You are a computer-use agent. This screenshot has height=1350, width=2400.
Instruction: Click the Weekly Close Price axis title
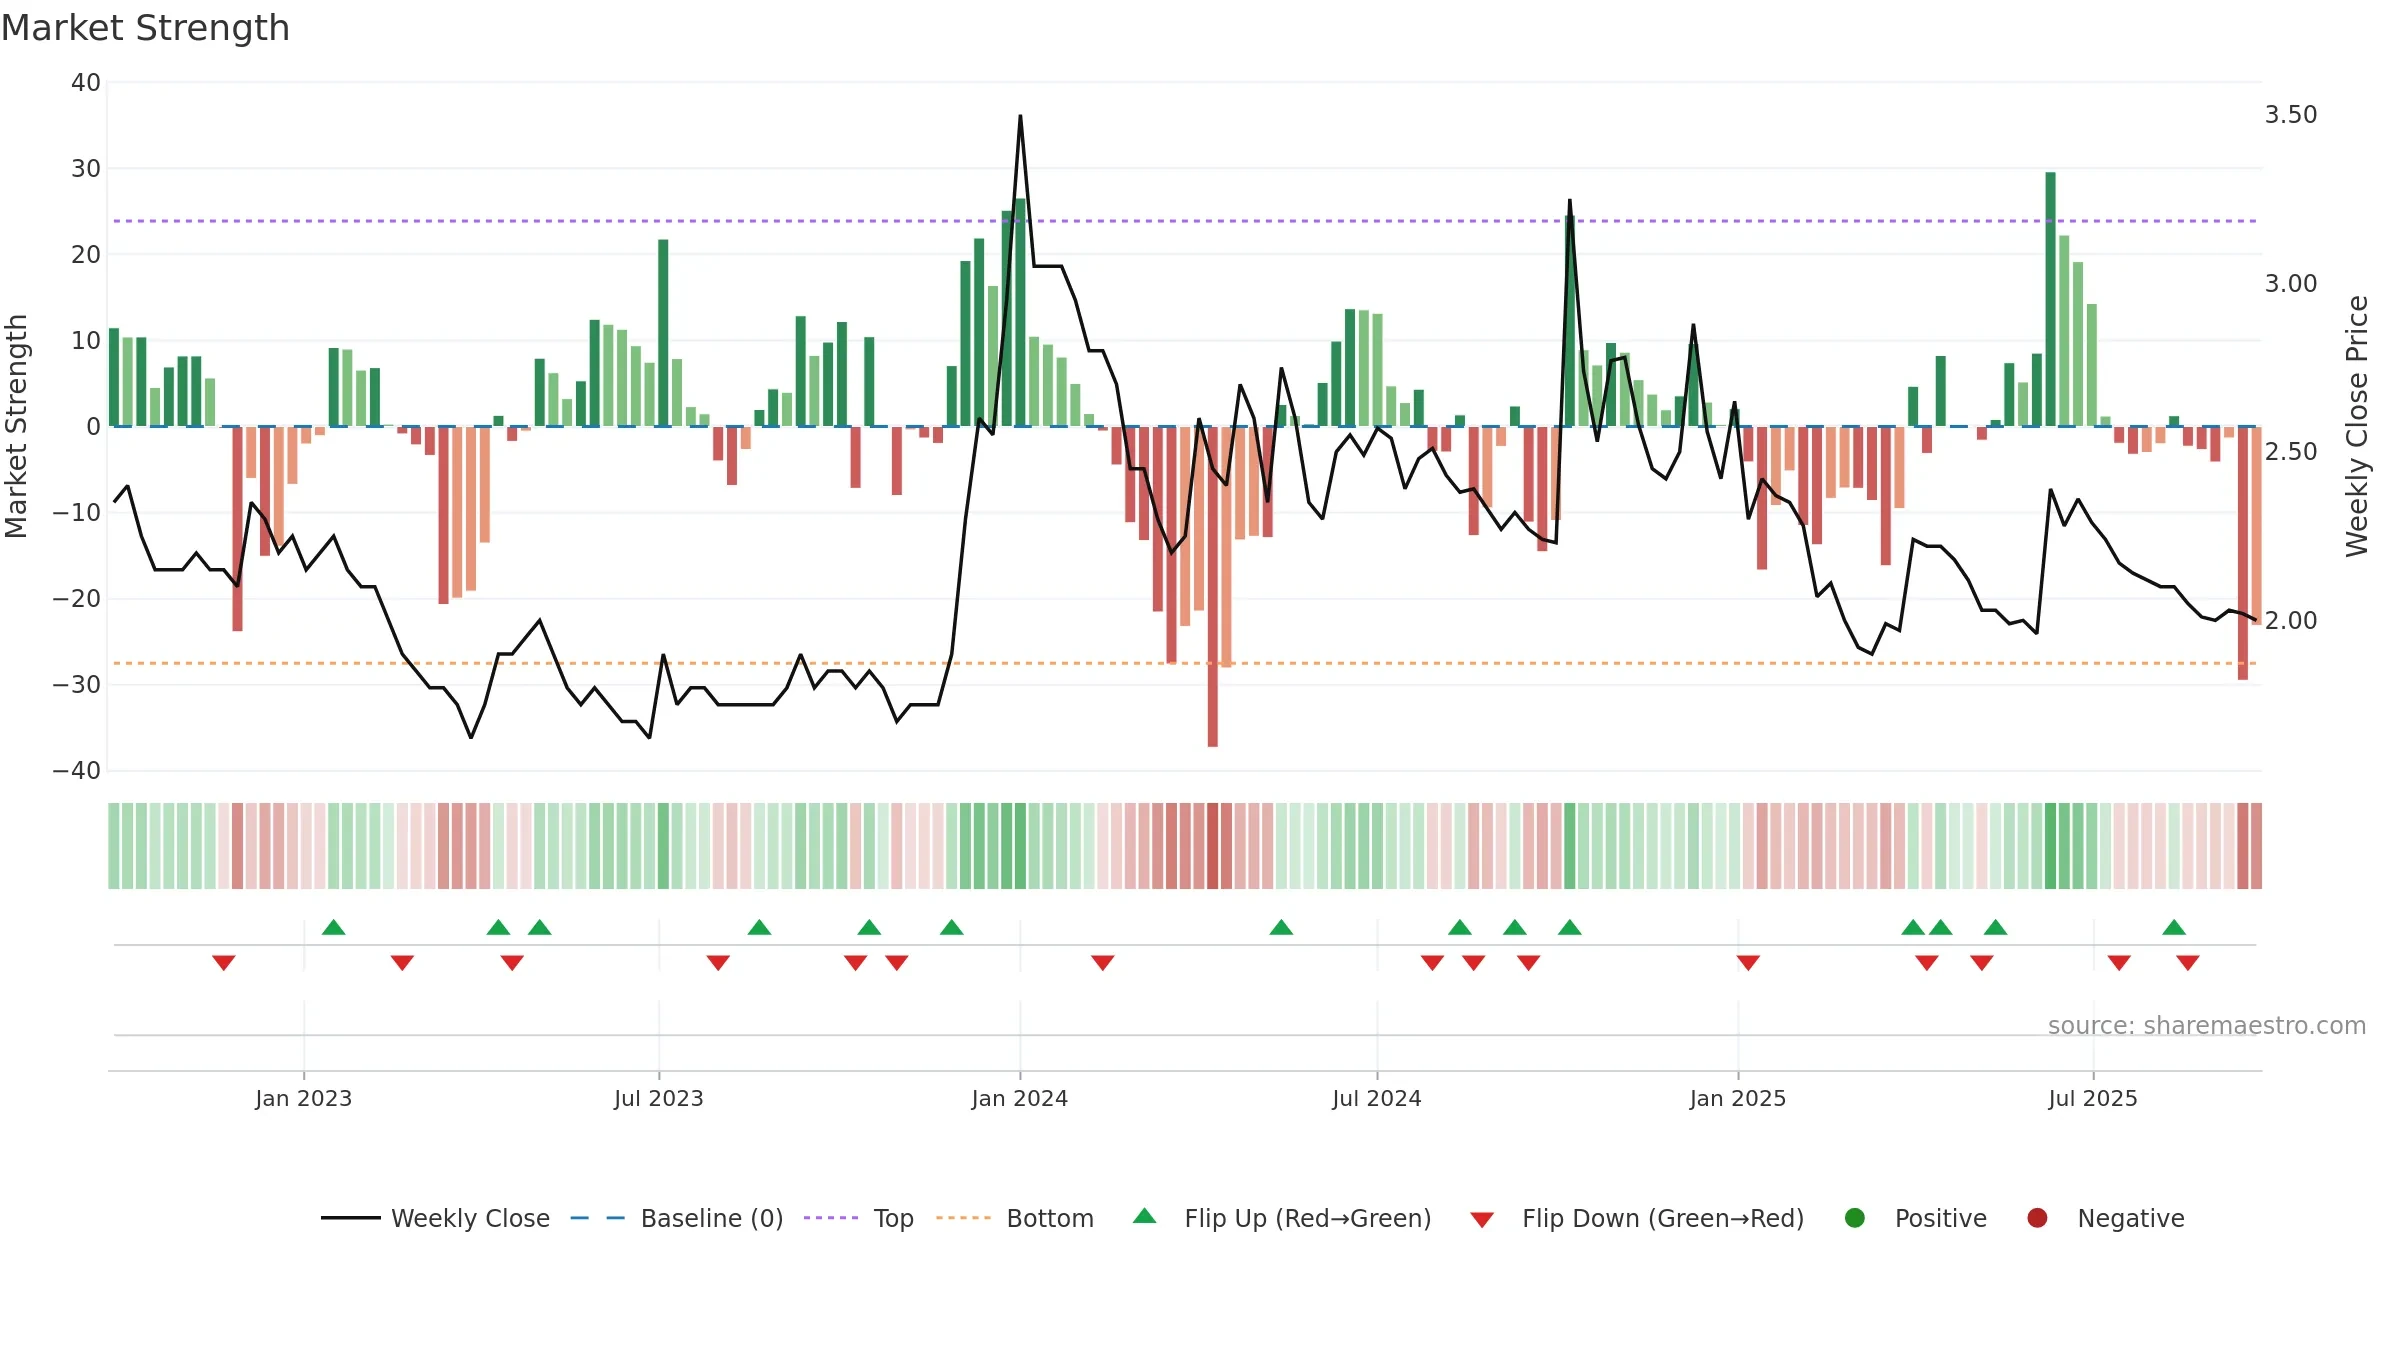(x=2357, y=426)
